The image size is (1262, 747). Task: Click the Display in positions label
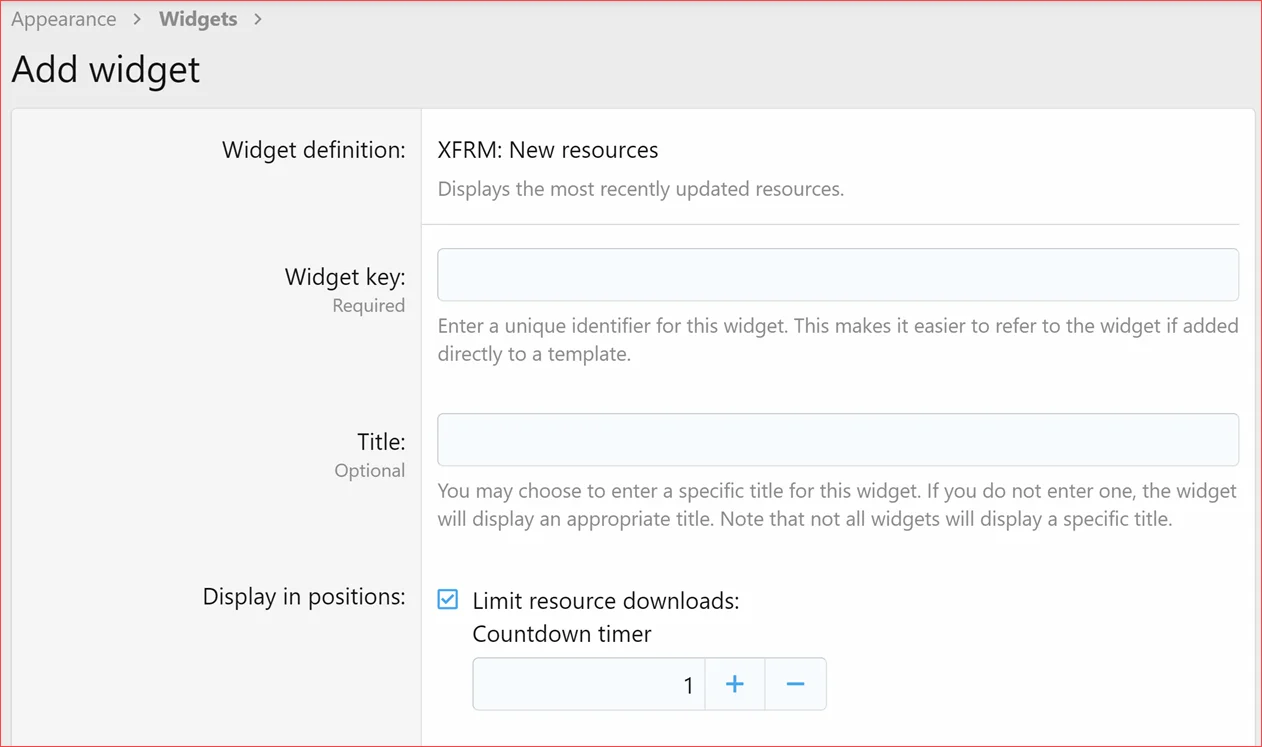tap(303, 596)
